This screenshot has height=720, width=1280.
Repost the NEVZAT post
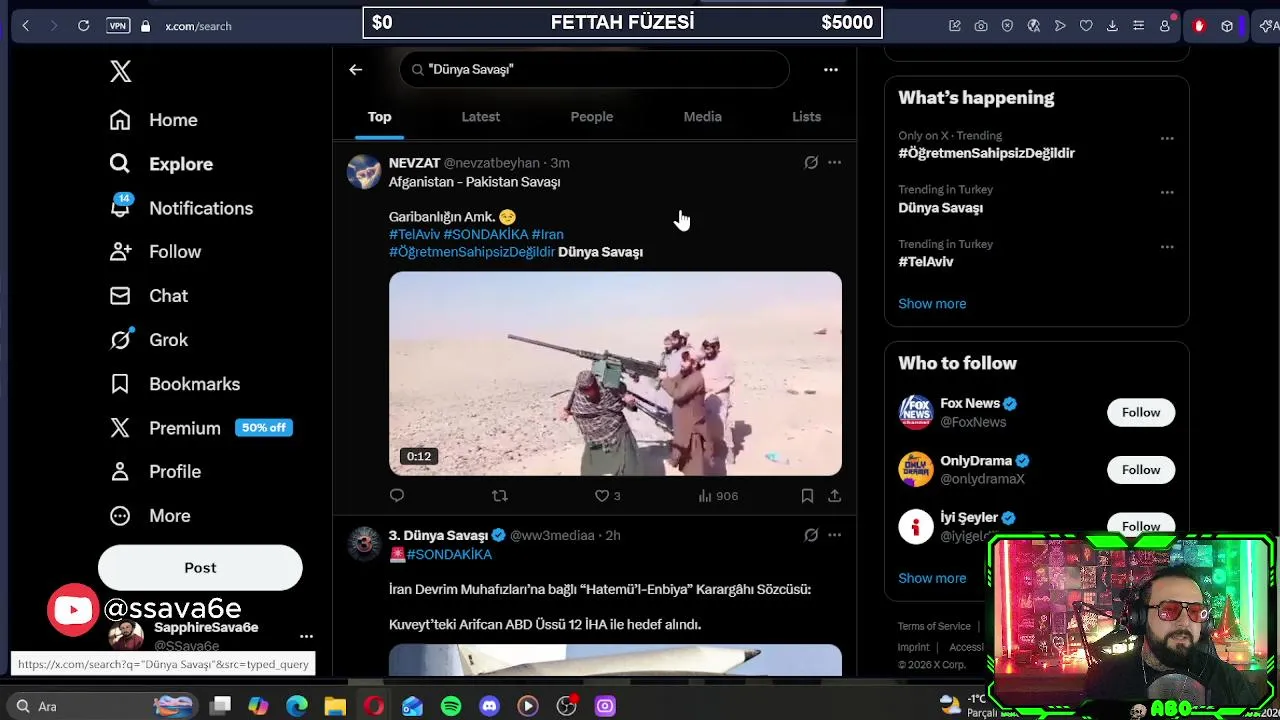(500, 496)
